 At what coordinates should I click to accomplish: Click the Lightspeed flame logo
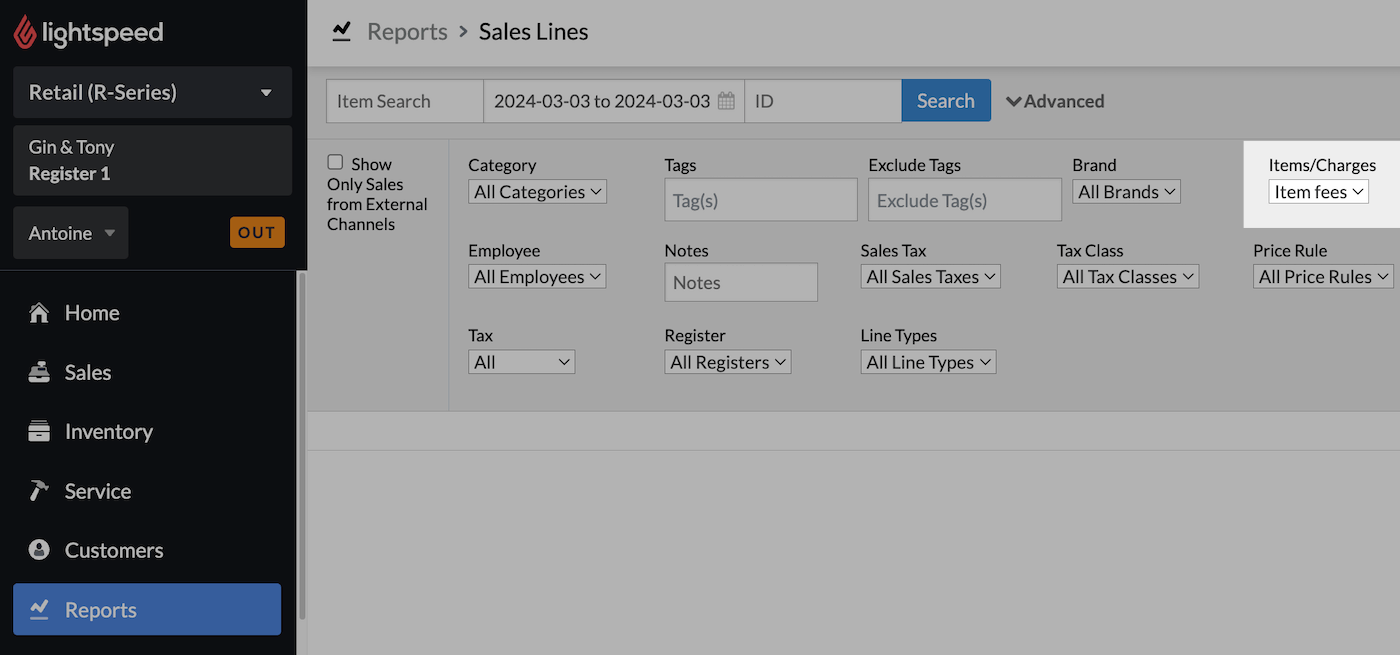(x=25, y=32)
